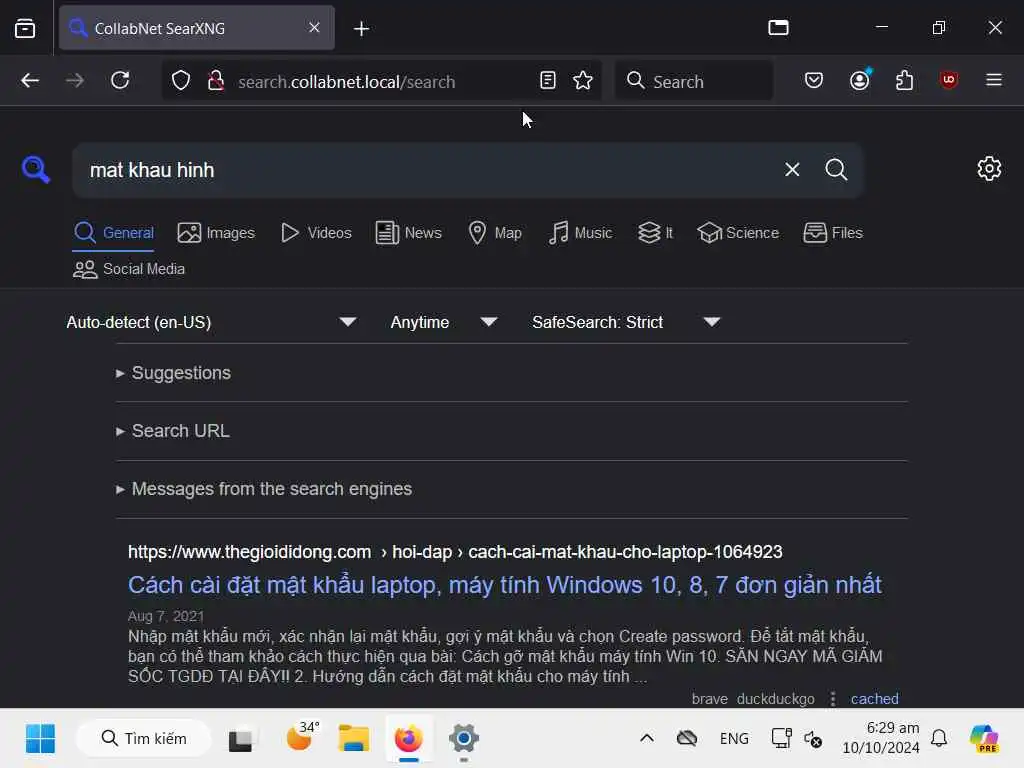Open the uBlock Origin extension icon

949,80
